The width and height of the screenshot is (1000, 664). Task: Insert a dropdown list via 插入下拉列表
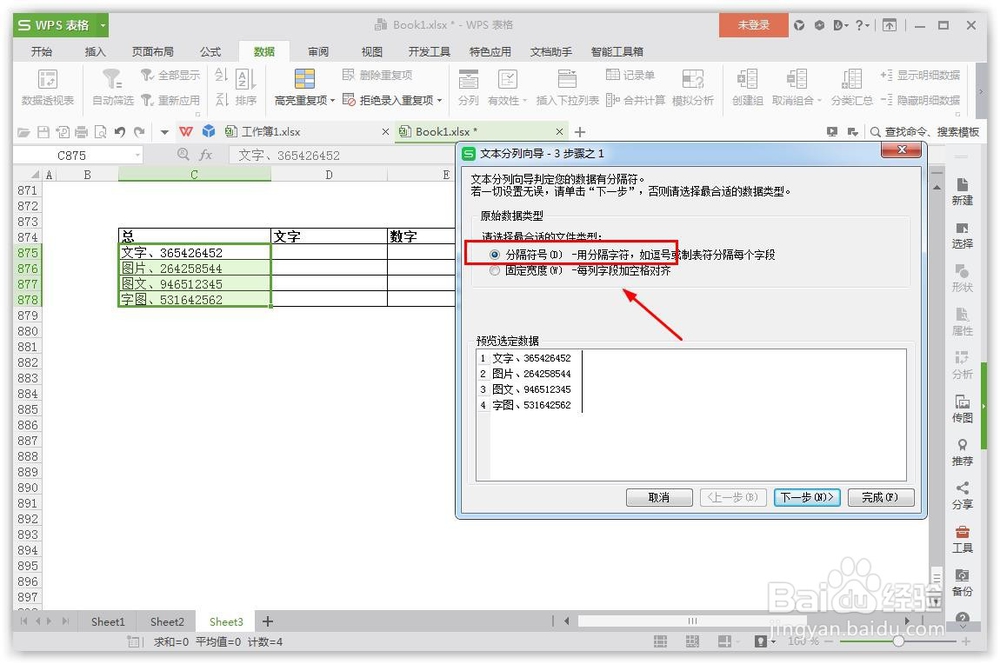click(x=567, y=86)
